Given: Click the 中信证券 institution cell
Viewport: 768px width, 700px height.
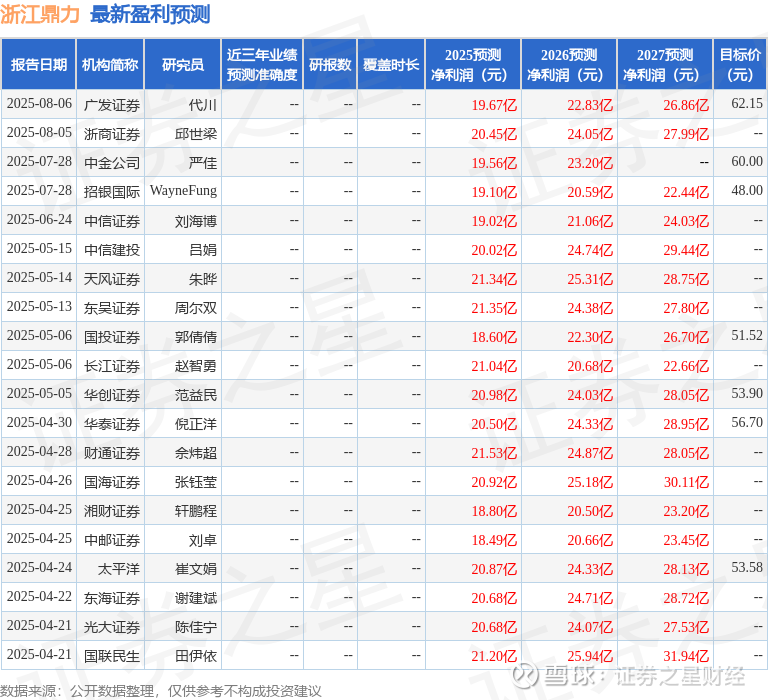Looking at the screenshot, I should pyautogui.click(x=112, y=220).
